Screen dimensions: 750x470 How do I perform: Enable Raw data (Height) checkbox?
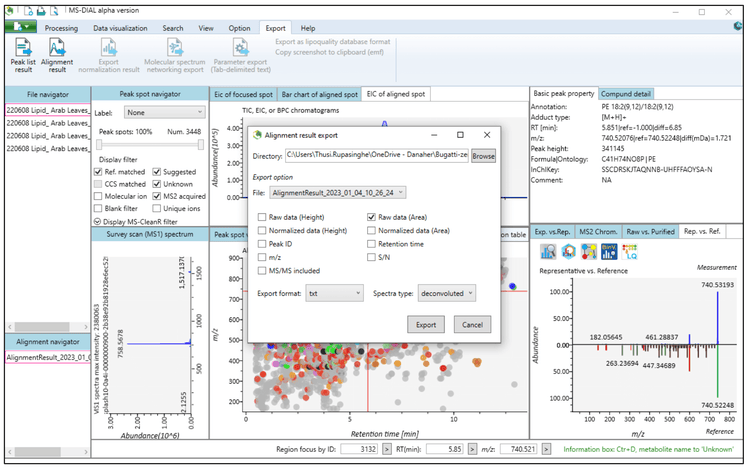[261, 217]
